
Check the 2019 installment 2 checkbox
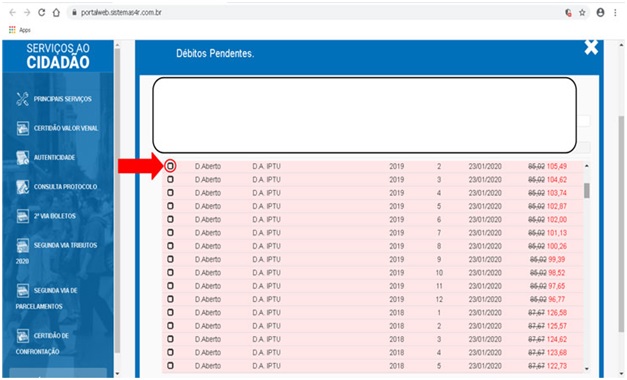coord(170,166)
